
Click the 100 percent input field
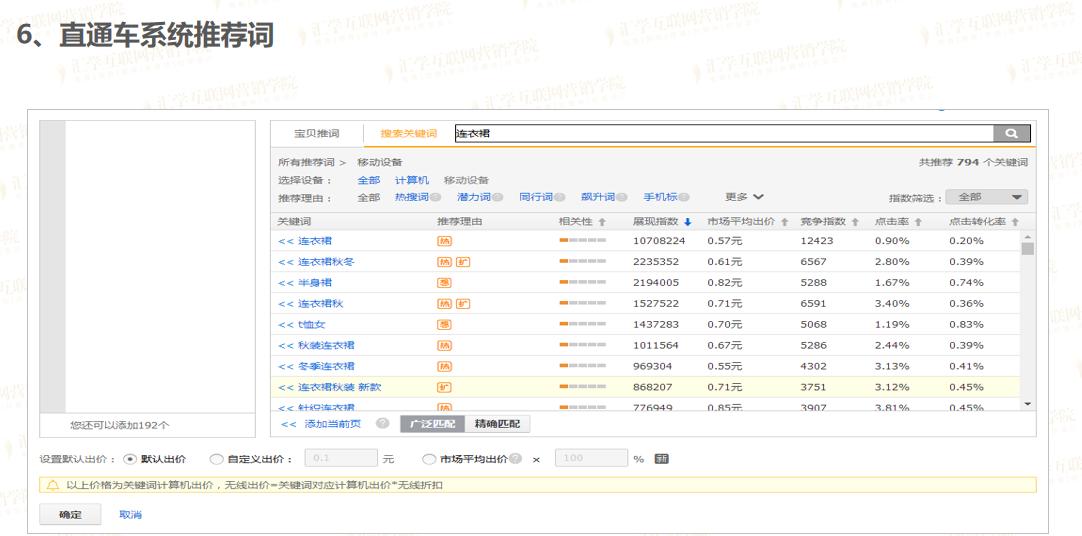coord(591,458)
